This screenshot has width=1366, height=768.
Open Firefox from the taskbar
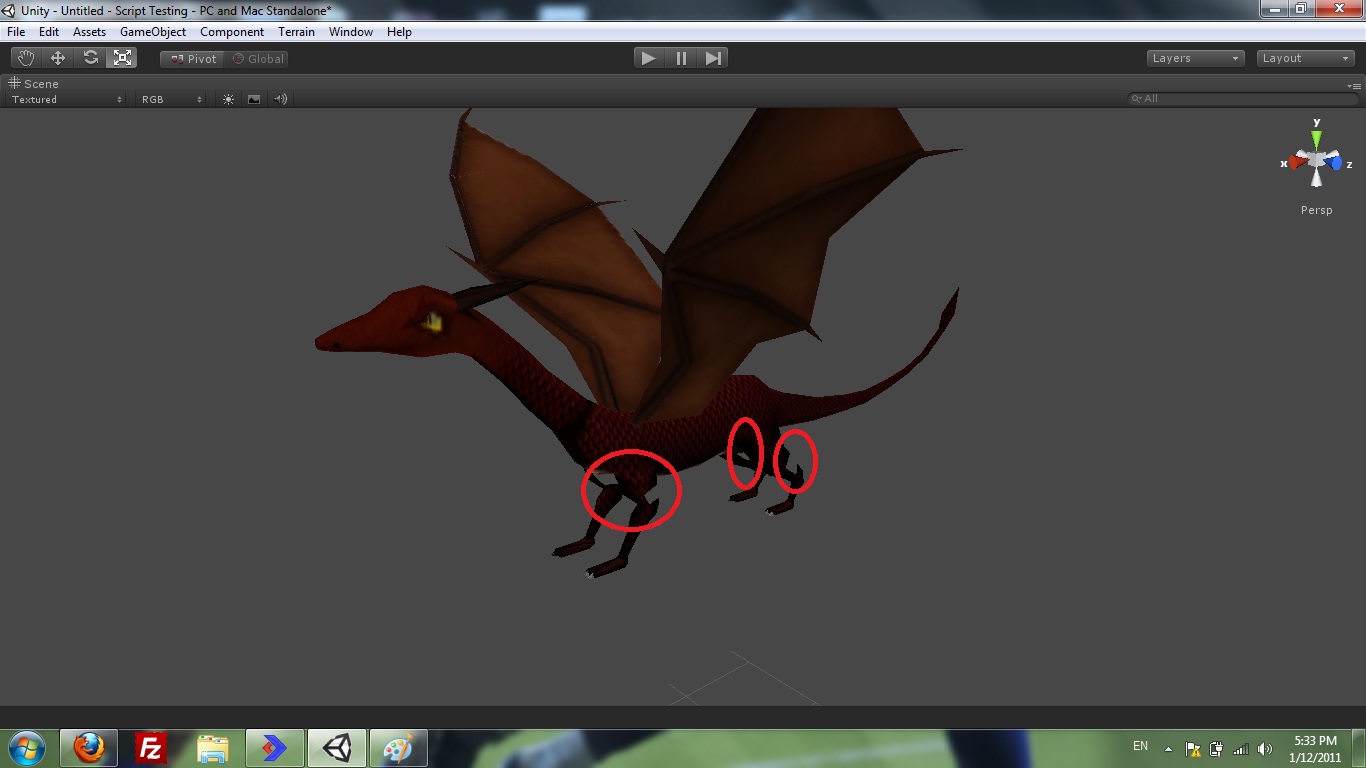[89, 747]
